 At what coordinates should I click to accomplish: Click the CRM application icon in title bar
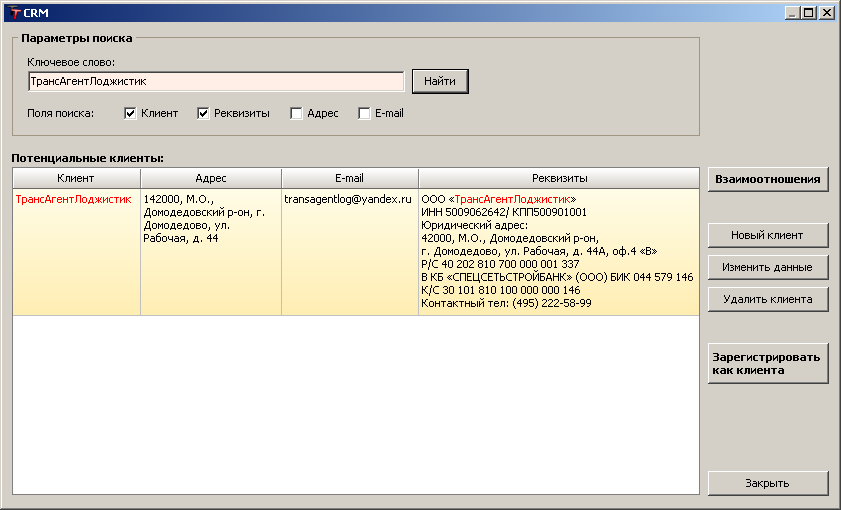14,13
